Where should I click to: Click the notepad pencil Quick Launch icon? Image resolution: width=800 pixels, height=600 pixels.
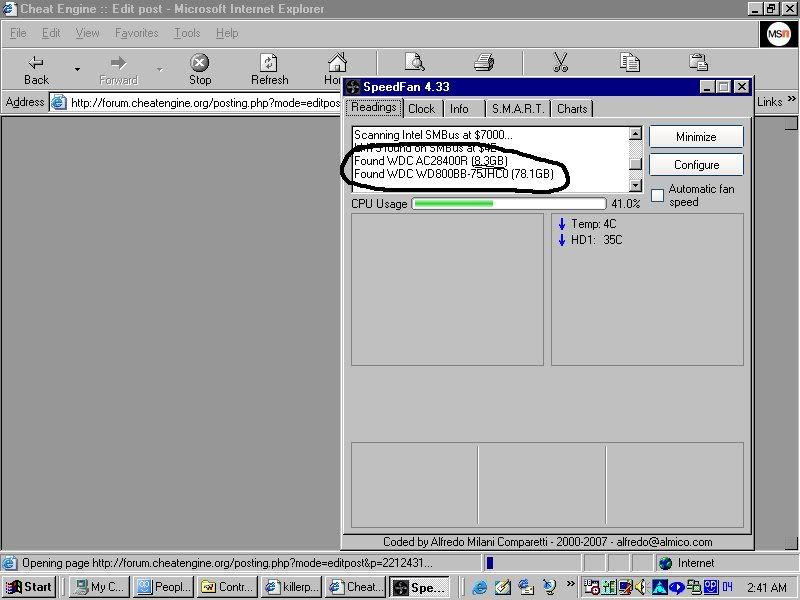[x=503, y=587]
